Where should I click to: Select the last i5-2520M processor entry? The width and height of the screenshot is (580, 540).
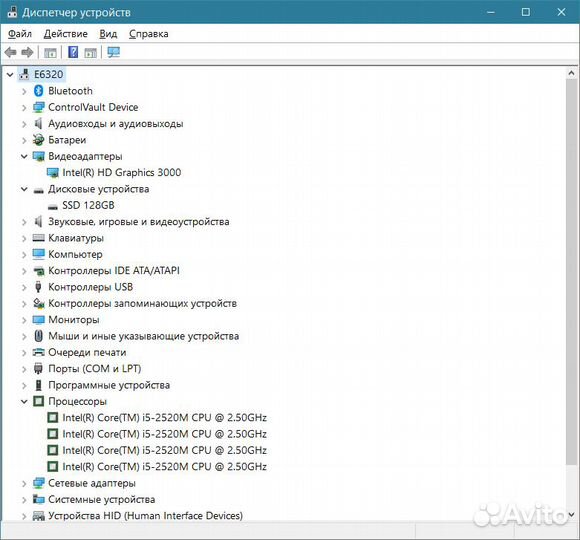click(x=164, y=466)
